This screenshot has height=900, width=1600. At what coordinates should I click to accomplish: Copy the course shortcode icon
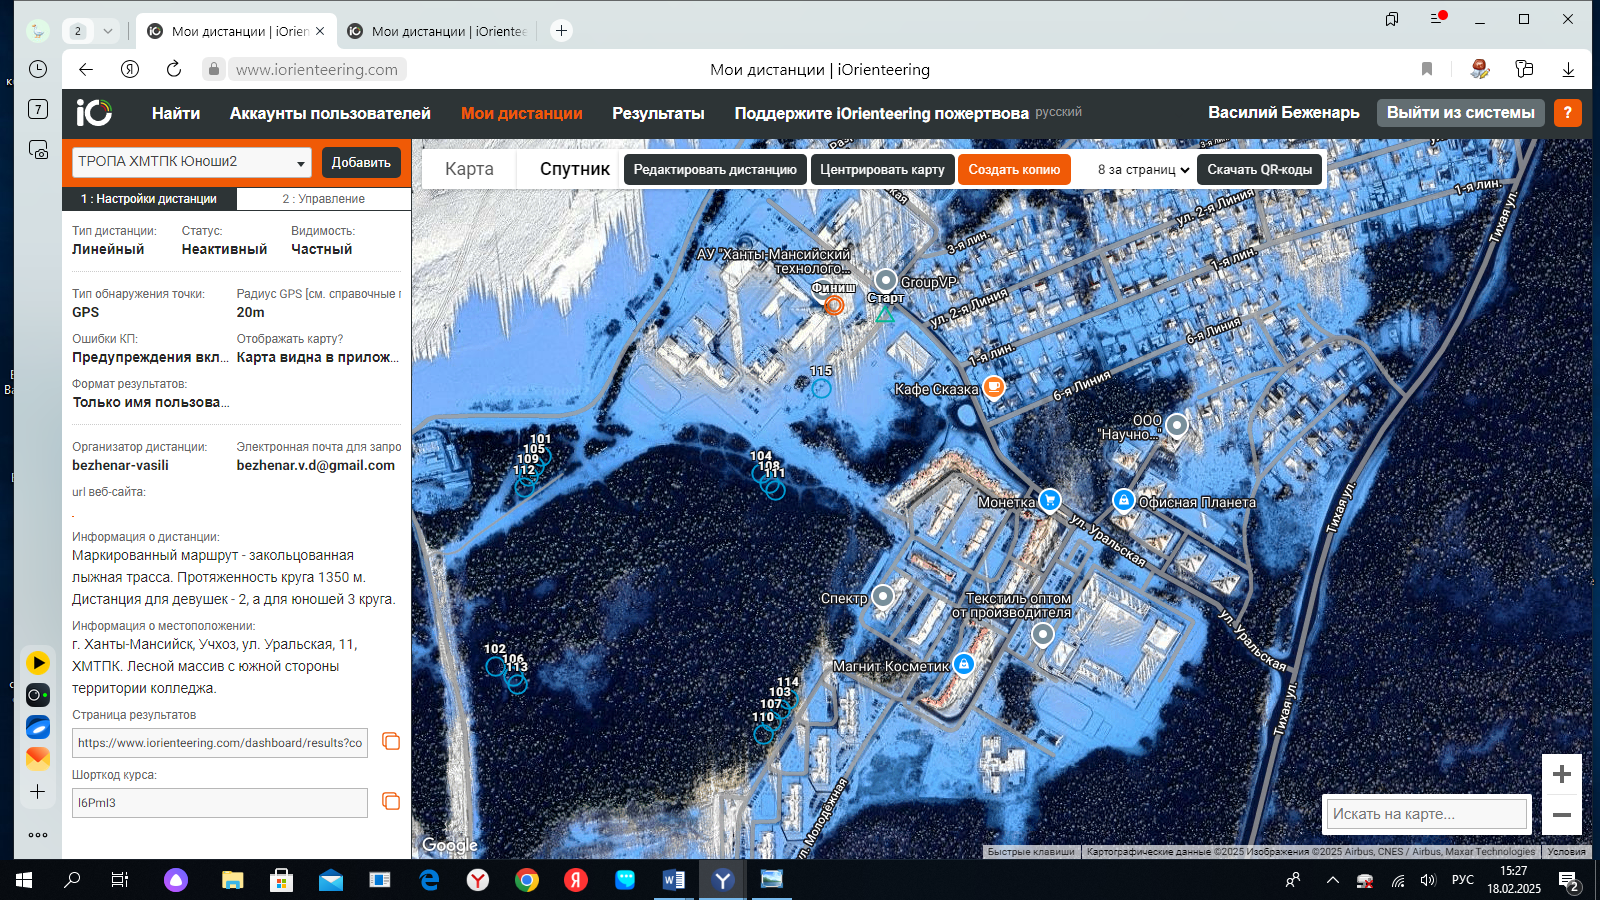(x=391, y=802)
